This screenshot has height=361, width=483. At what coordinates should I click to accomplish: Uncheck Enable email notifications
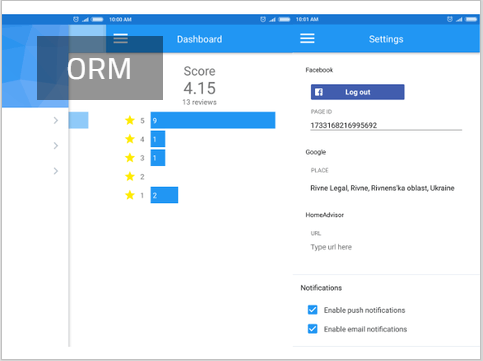pos(312,329)
